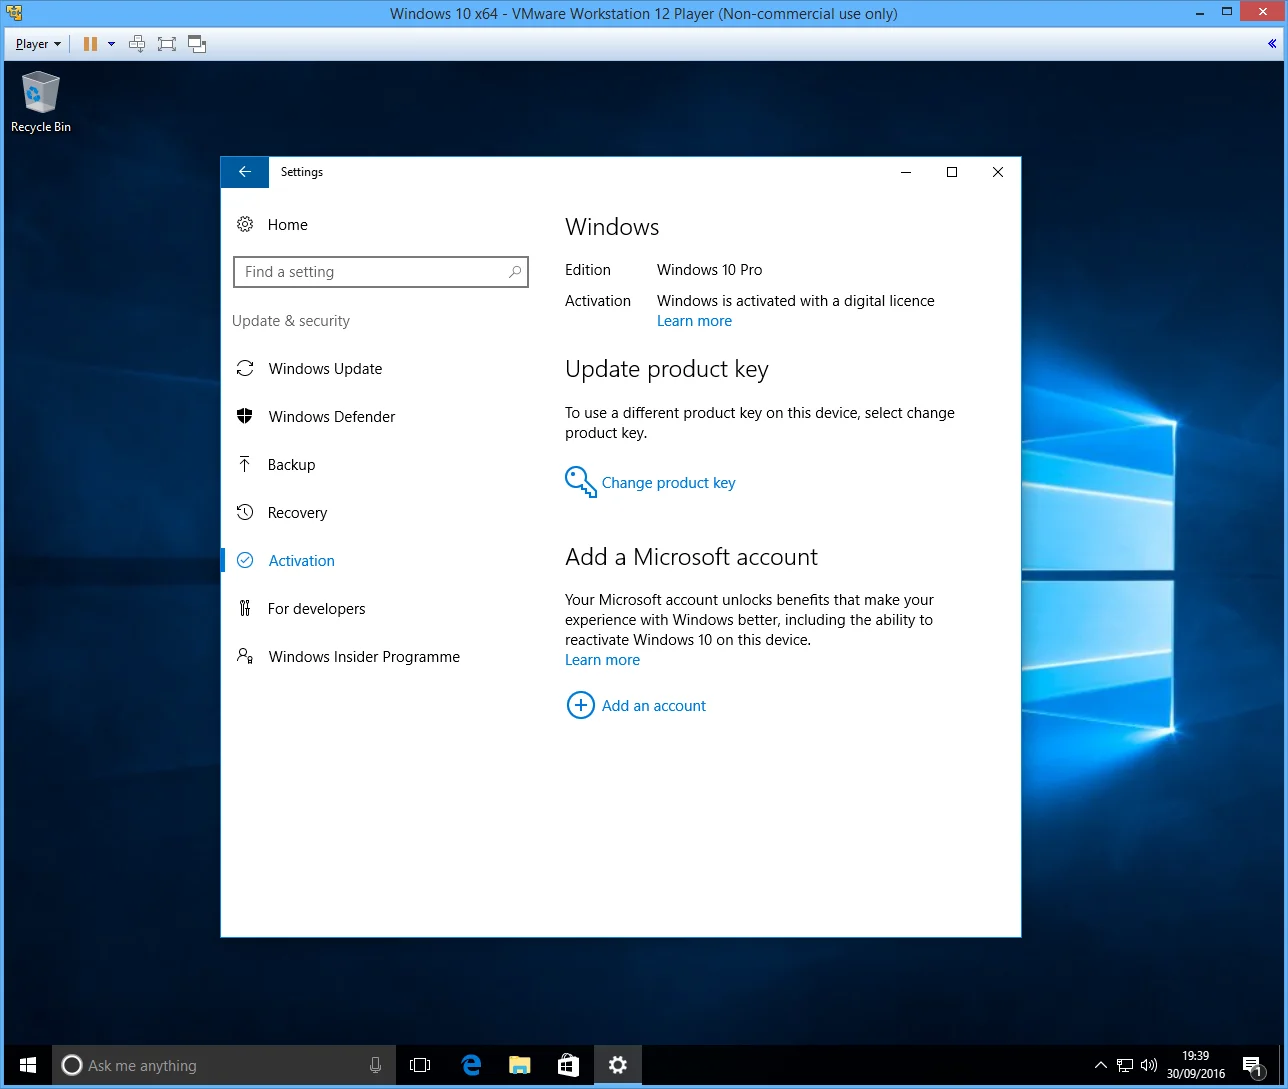This screenshot has width=1288, height=1089.
Task: Send Ctrl+Alt+Del to the virtual machine
Action: tap(137, 44)
